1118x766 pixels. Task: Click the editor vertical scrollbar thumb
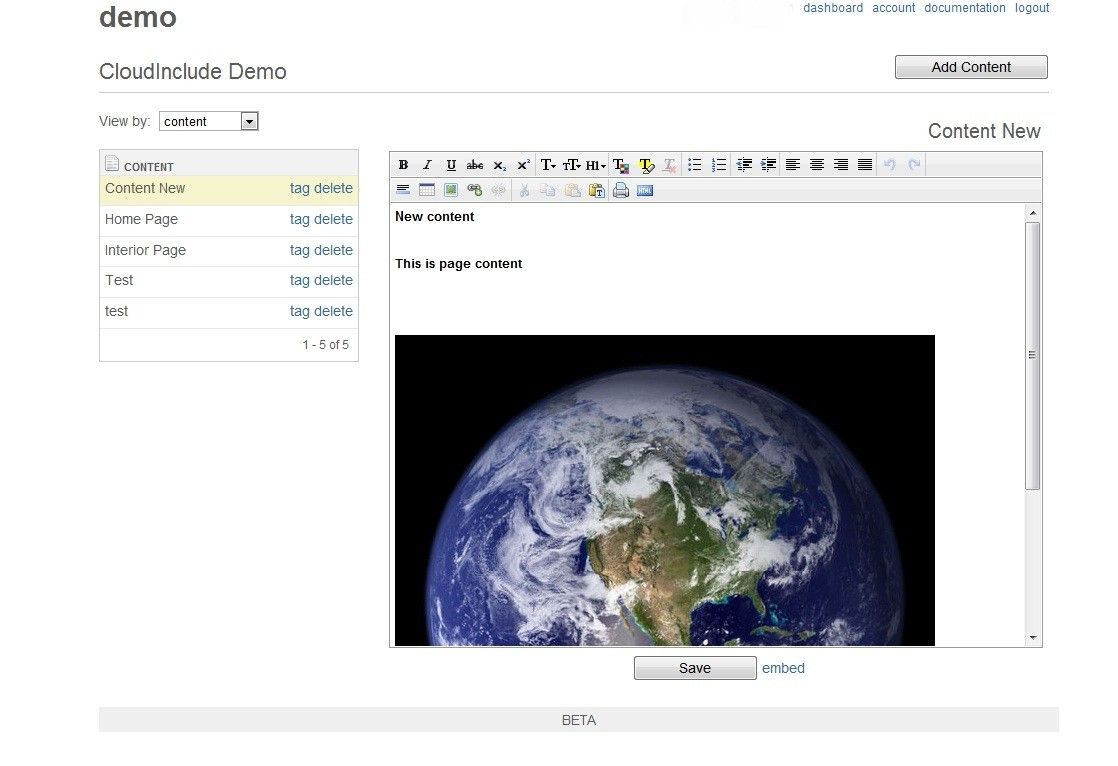point(1032,355)
